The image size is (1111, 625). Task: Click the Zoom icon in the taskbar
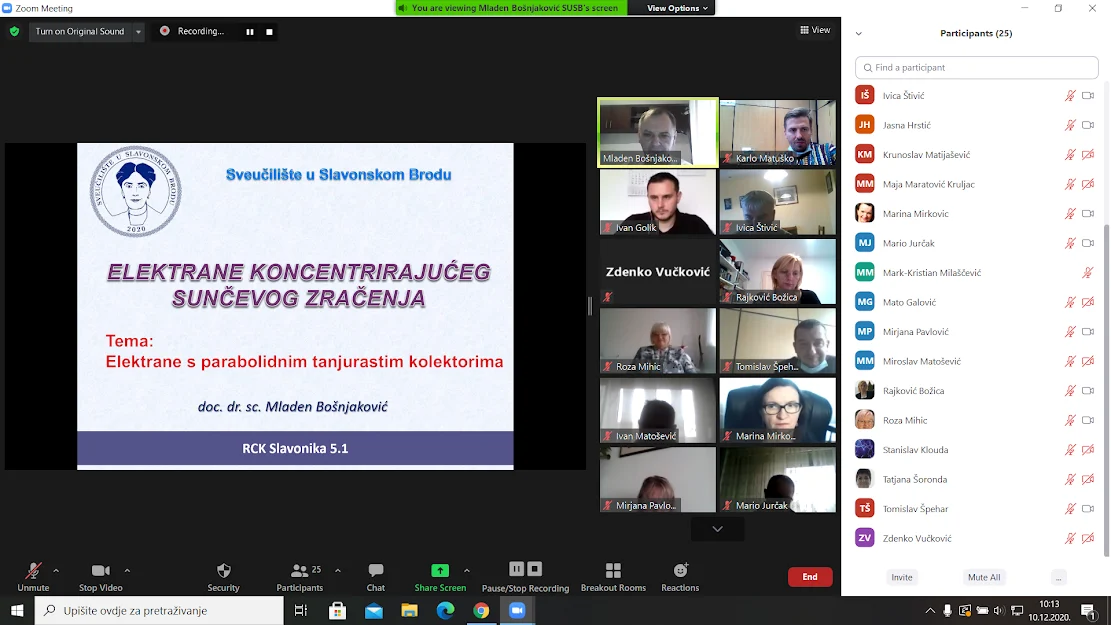click(x=517, y=610)
